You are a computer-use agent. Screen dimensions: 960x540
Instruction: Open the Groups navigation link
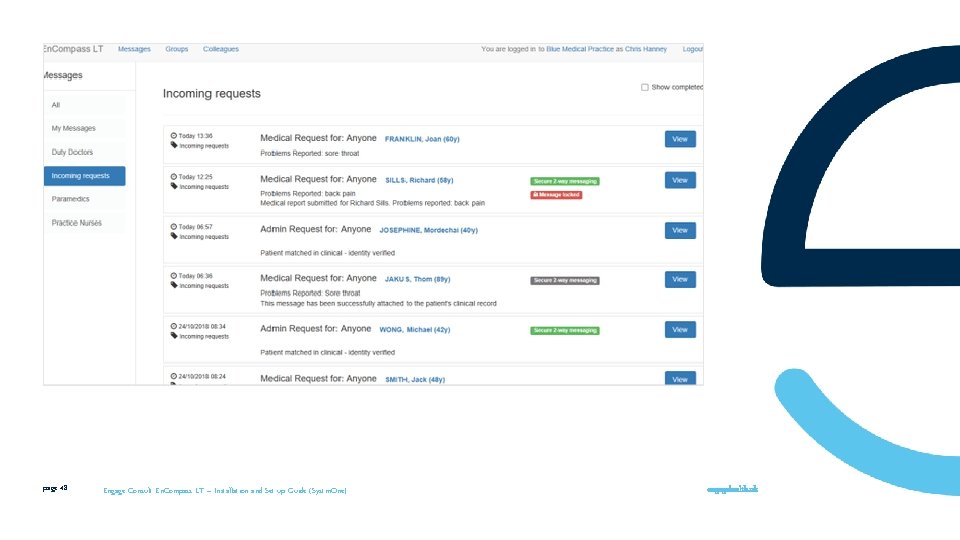pyautogui.click(x=176, y=49)
